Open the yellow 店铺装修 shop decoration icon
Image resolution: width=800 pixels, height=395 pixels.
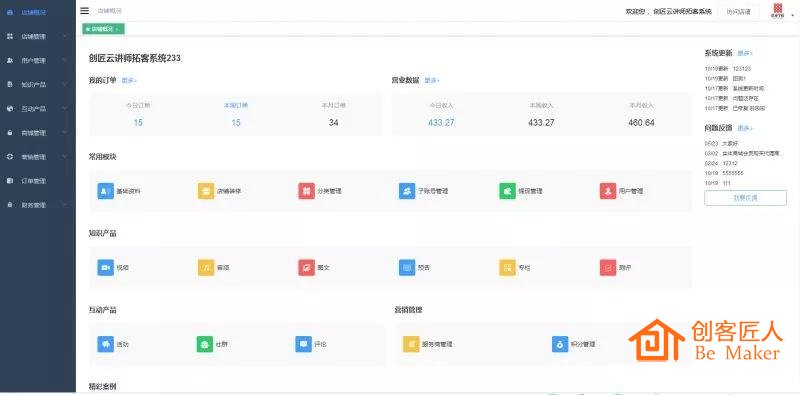206,191
